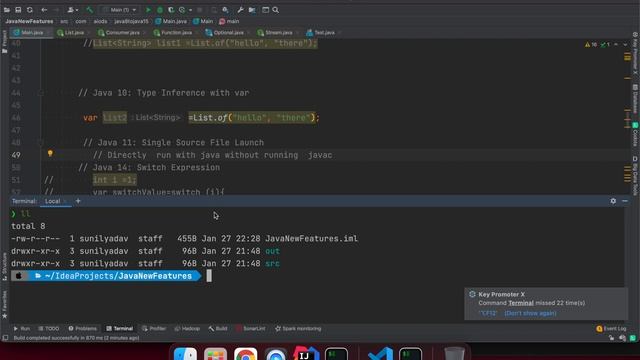640x360 pixels.
Task: Open the user/profile dropdown in toolbar
Action: pos(72,10)
